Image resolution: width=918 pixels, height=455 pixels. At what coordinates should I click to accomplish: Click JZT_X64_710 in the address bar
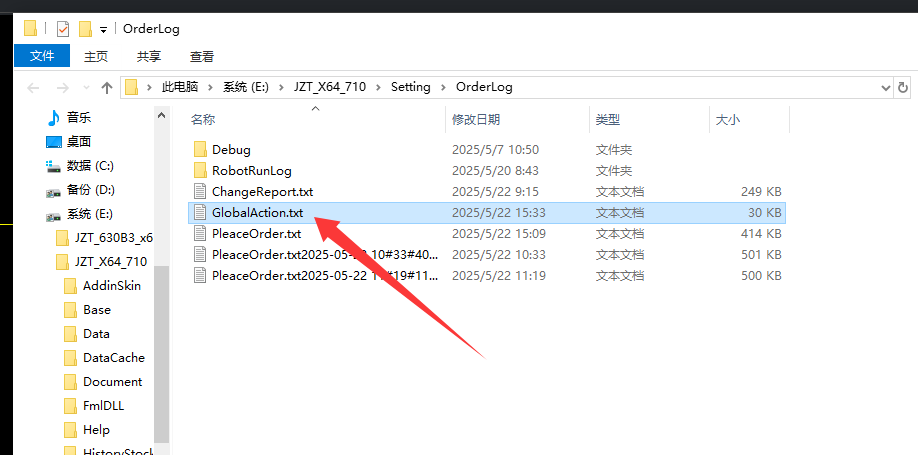click(x=330, y=87)
